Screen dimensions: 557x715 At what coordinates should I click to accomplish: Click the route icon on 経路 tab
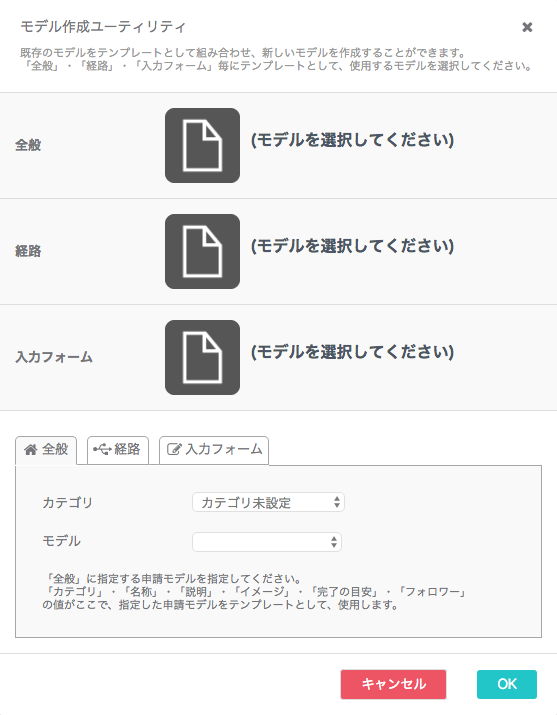(102, 450)
